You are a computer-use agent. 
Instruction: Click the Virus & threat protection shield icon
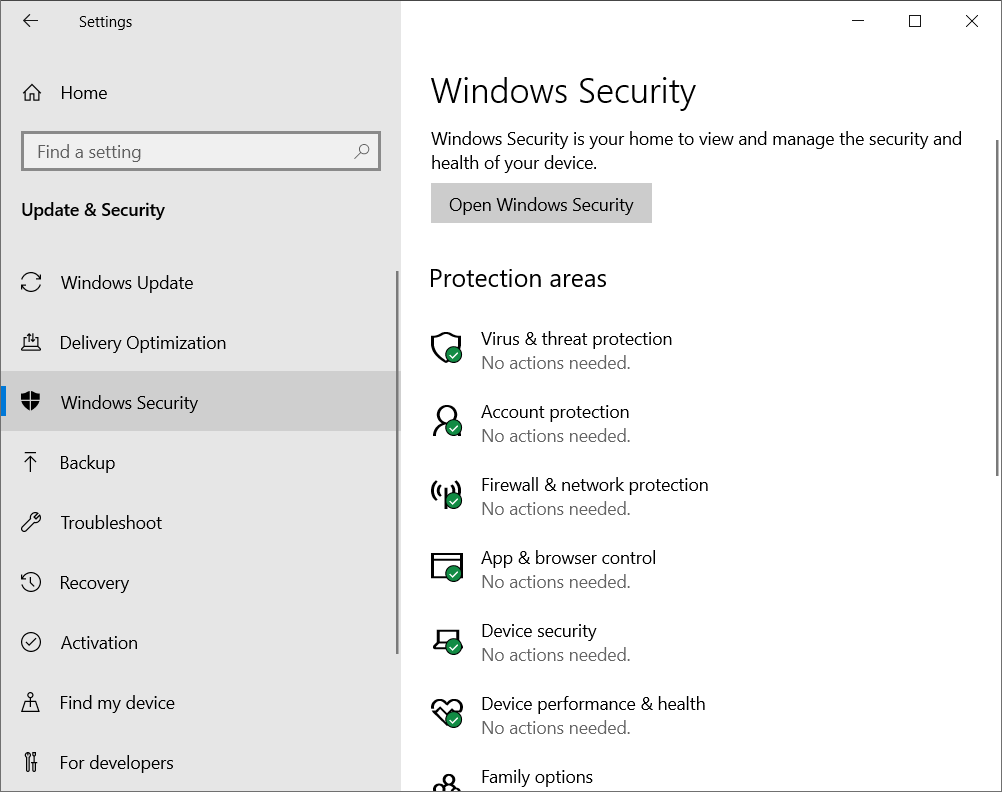click(446, 348)
